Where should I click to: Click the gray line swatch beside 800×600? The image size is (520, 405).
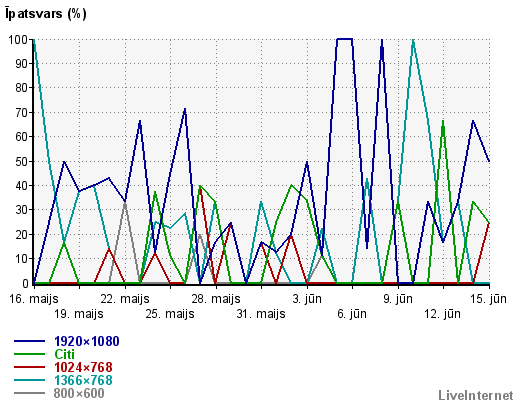coord(29,393)
